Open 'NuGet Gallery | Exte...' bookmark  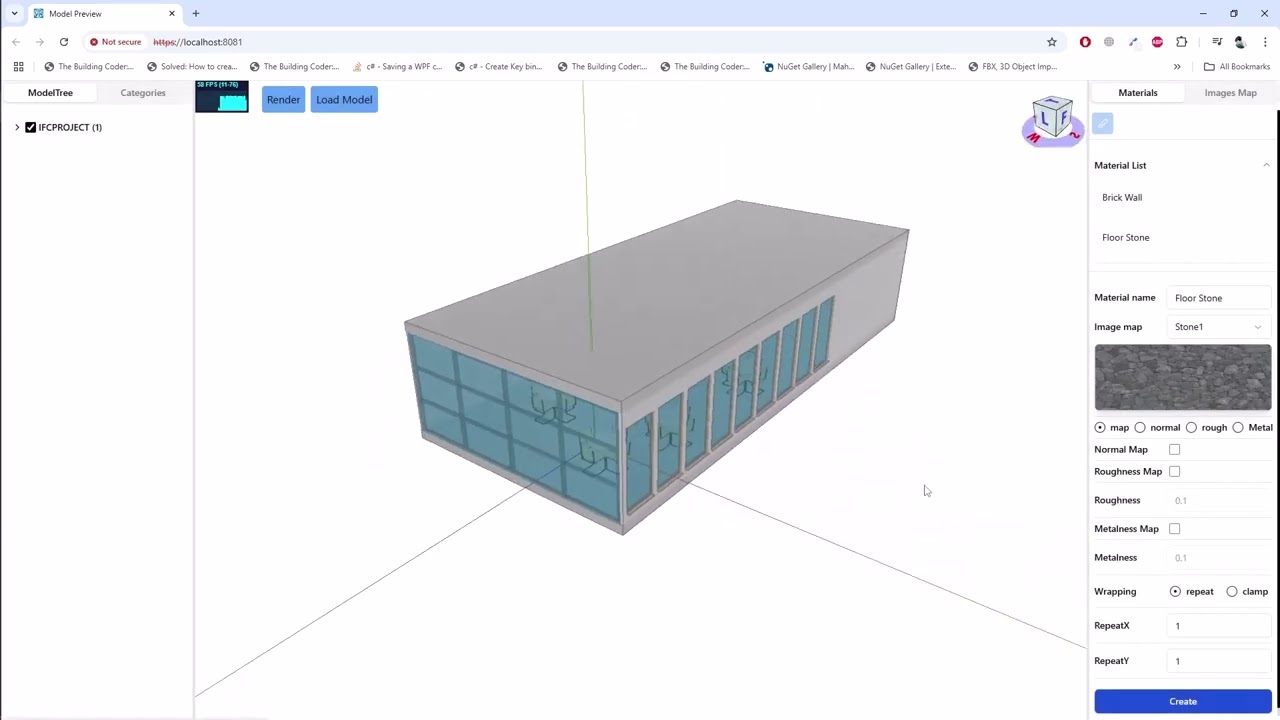tap(910, 67)
